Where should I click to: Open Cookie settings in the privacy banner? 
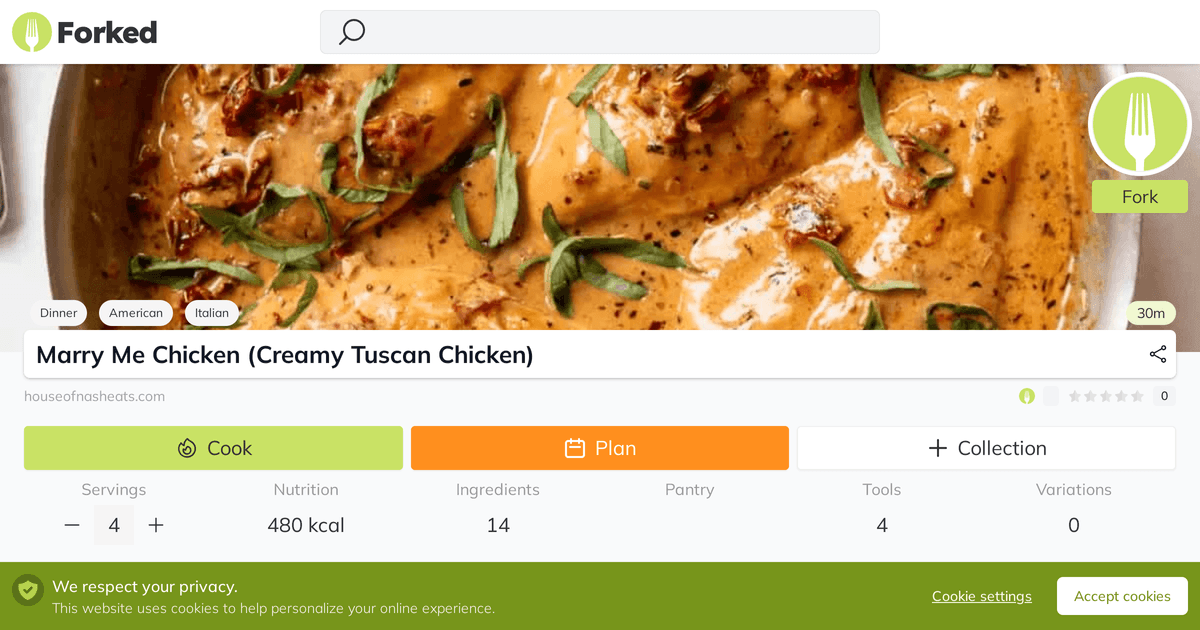click(981, 596)
